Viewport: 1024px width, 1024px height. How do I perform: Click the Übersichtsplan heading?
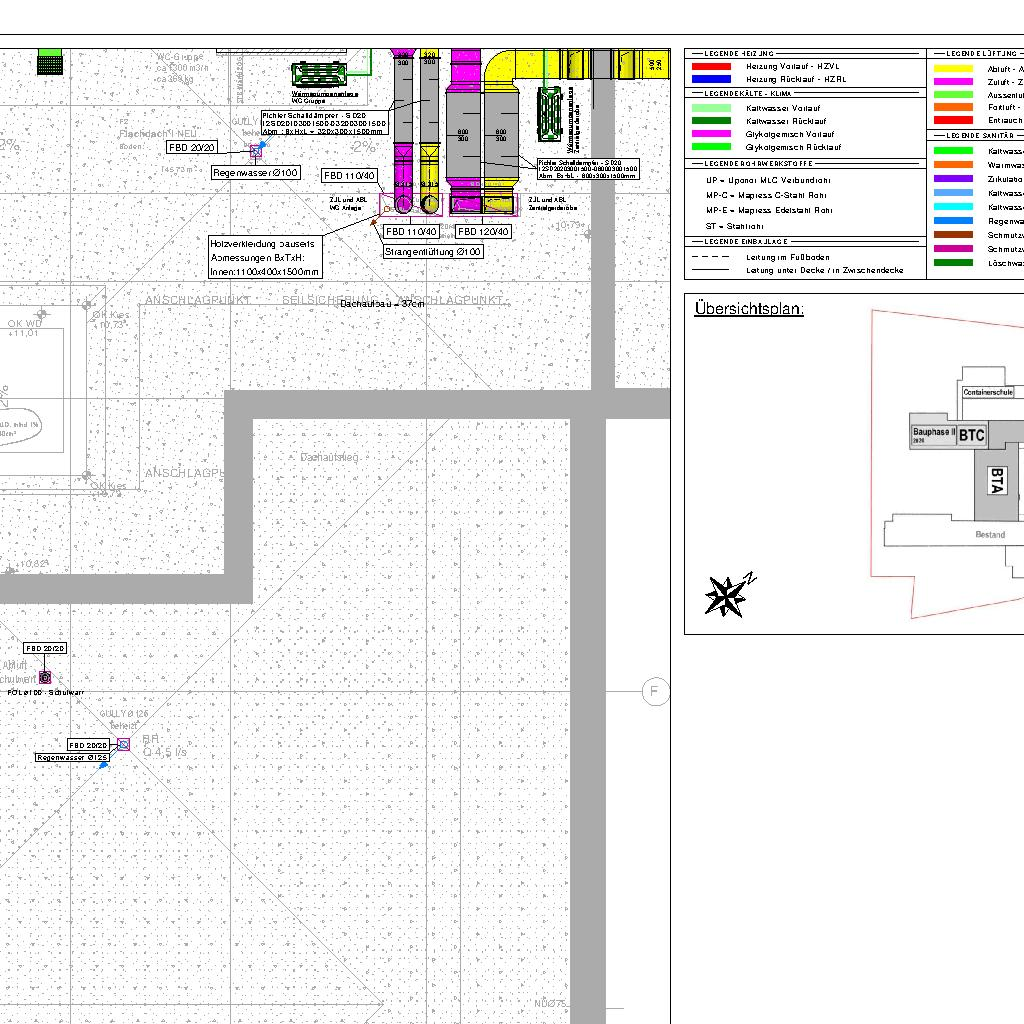click(x=749, y=309)
